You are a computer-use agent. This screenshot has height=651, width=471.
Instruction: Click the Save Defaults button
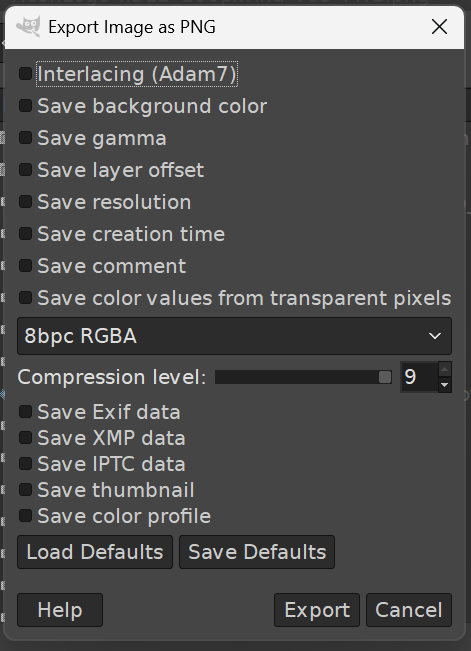(x=257, y=552)
